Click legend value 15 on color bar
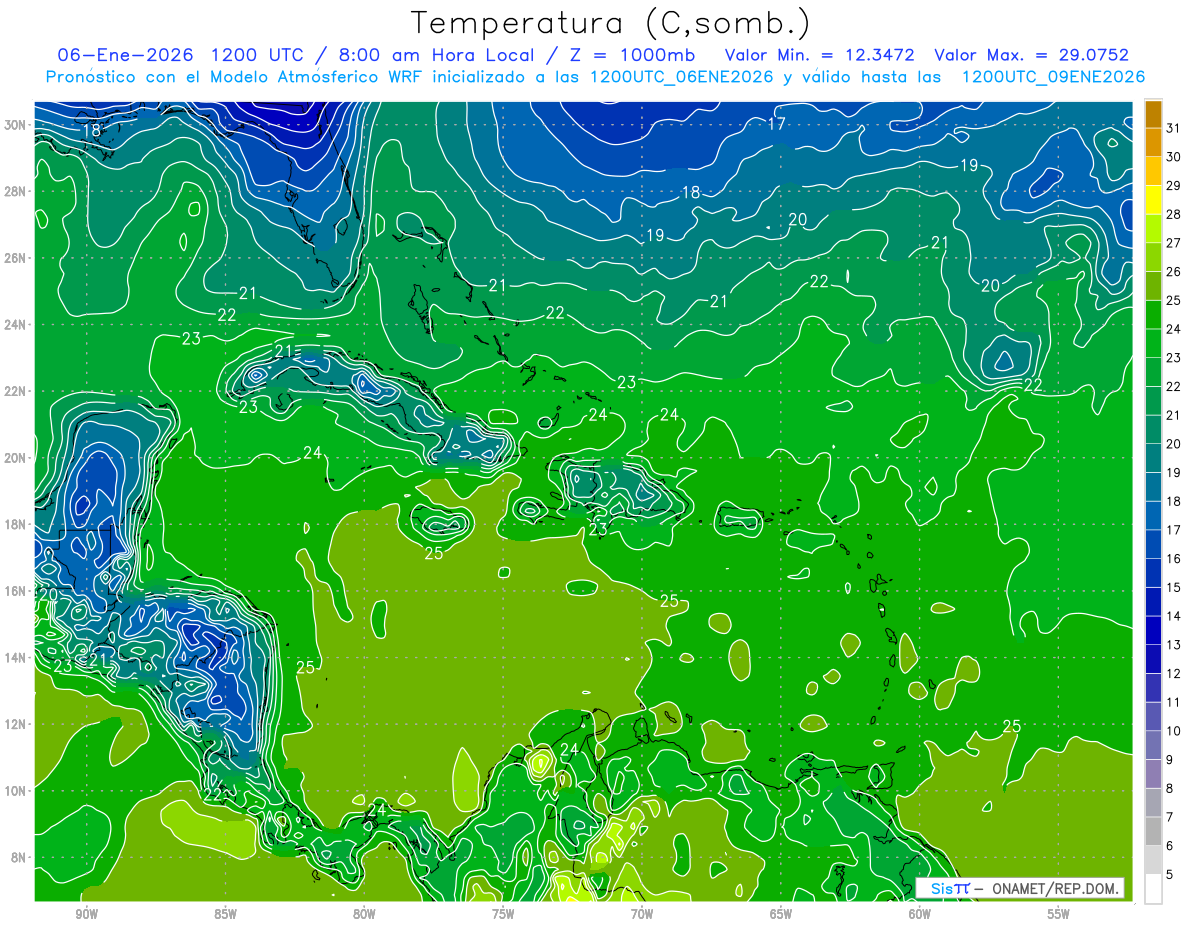 tap(1174, 587)
